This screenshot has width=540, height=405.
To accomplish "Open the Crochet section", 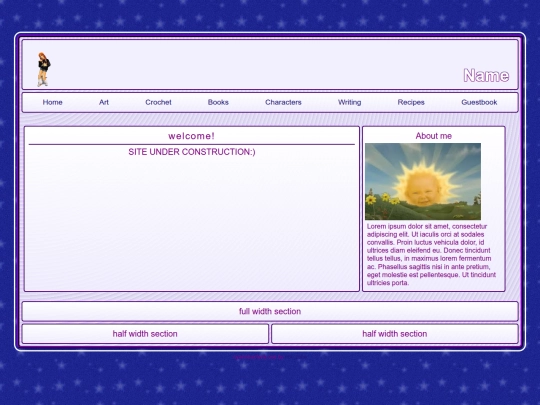I will (158, 102).
